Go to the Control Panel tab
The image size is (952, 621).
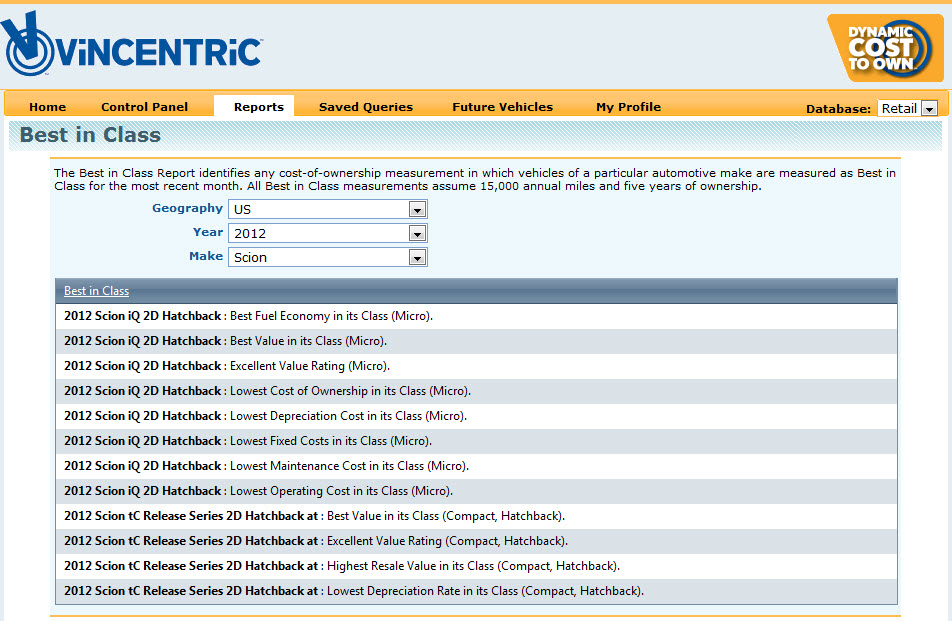144,107
